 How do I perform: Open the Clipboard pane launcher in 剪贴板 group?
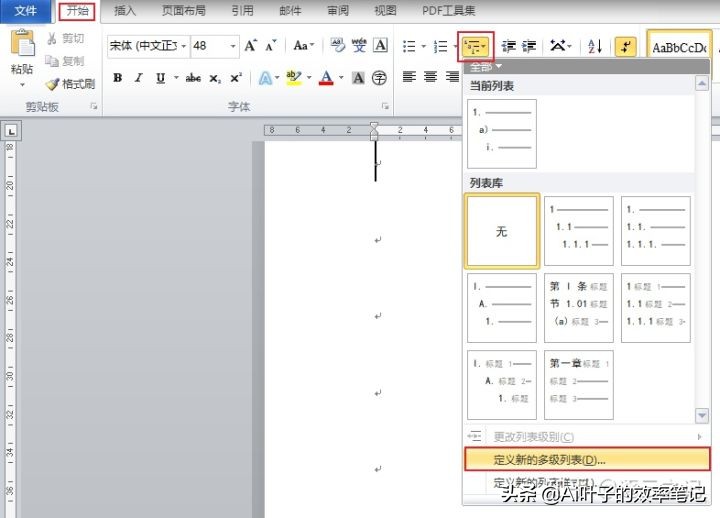tap(94, 107)
